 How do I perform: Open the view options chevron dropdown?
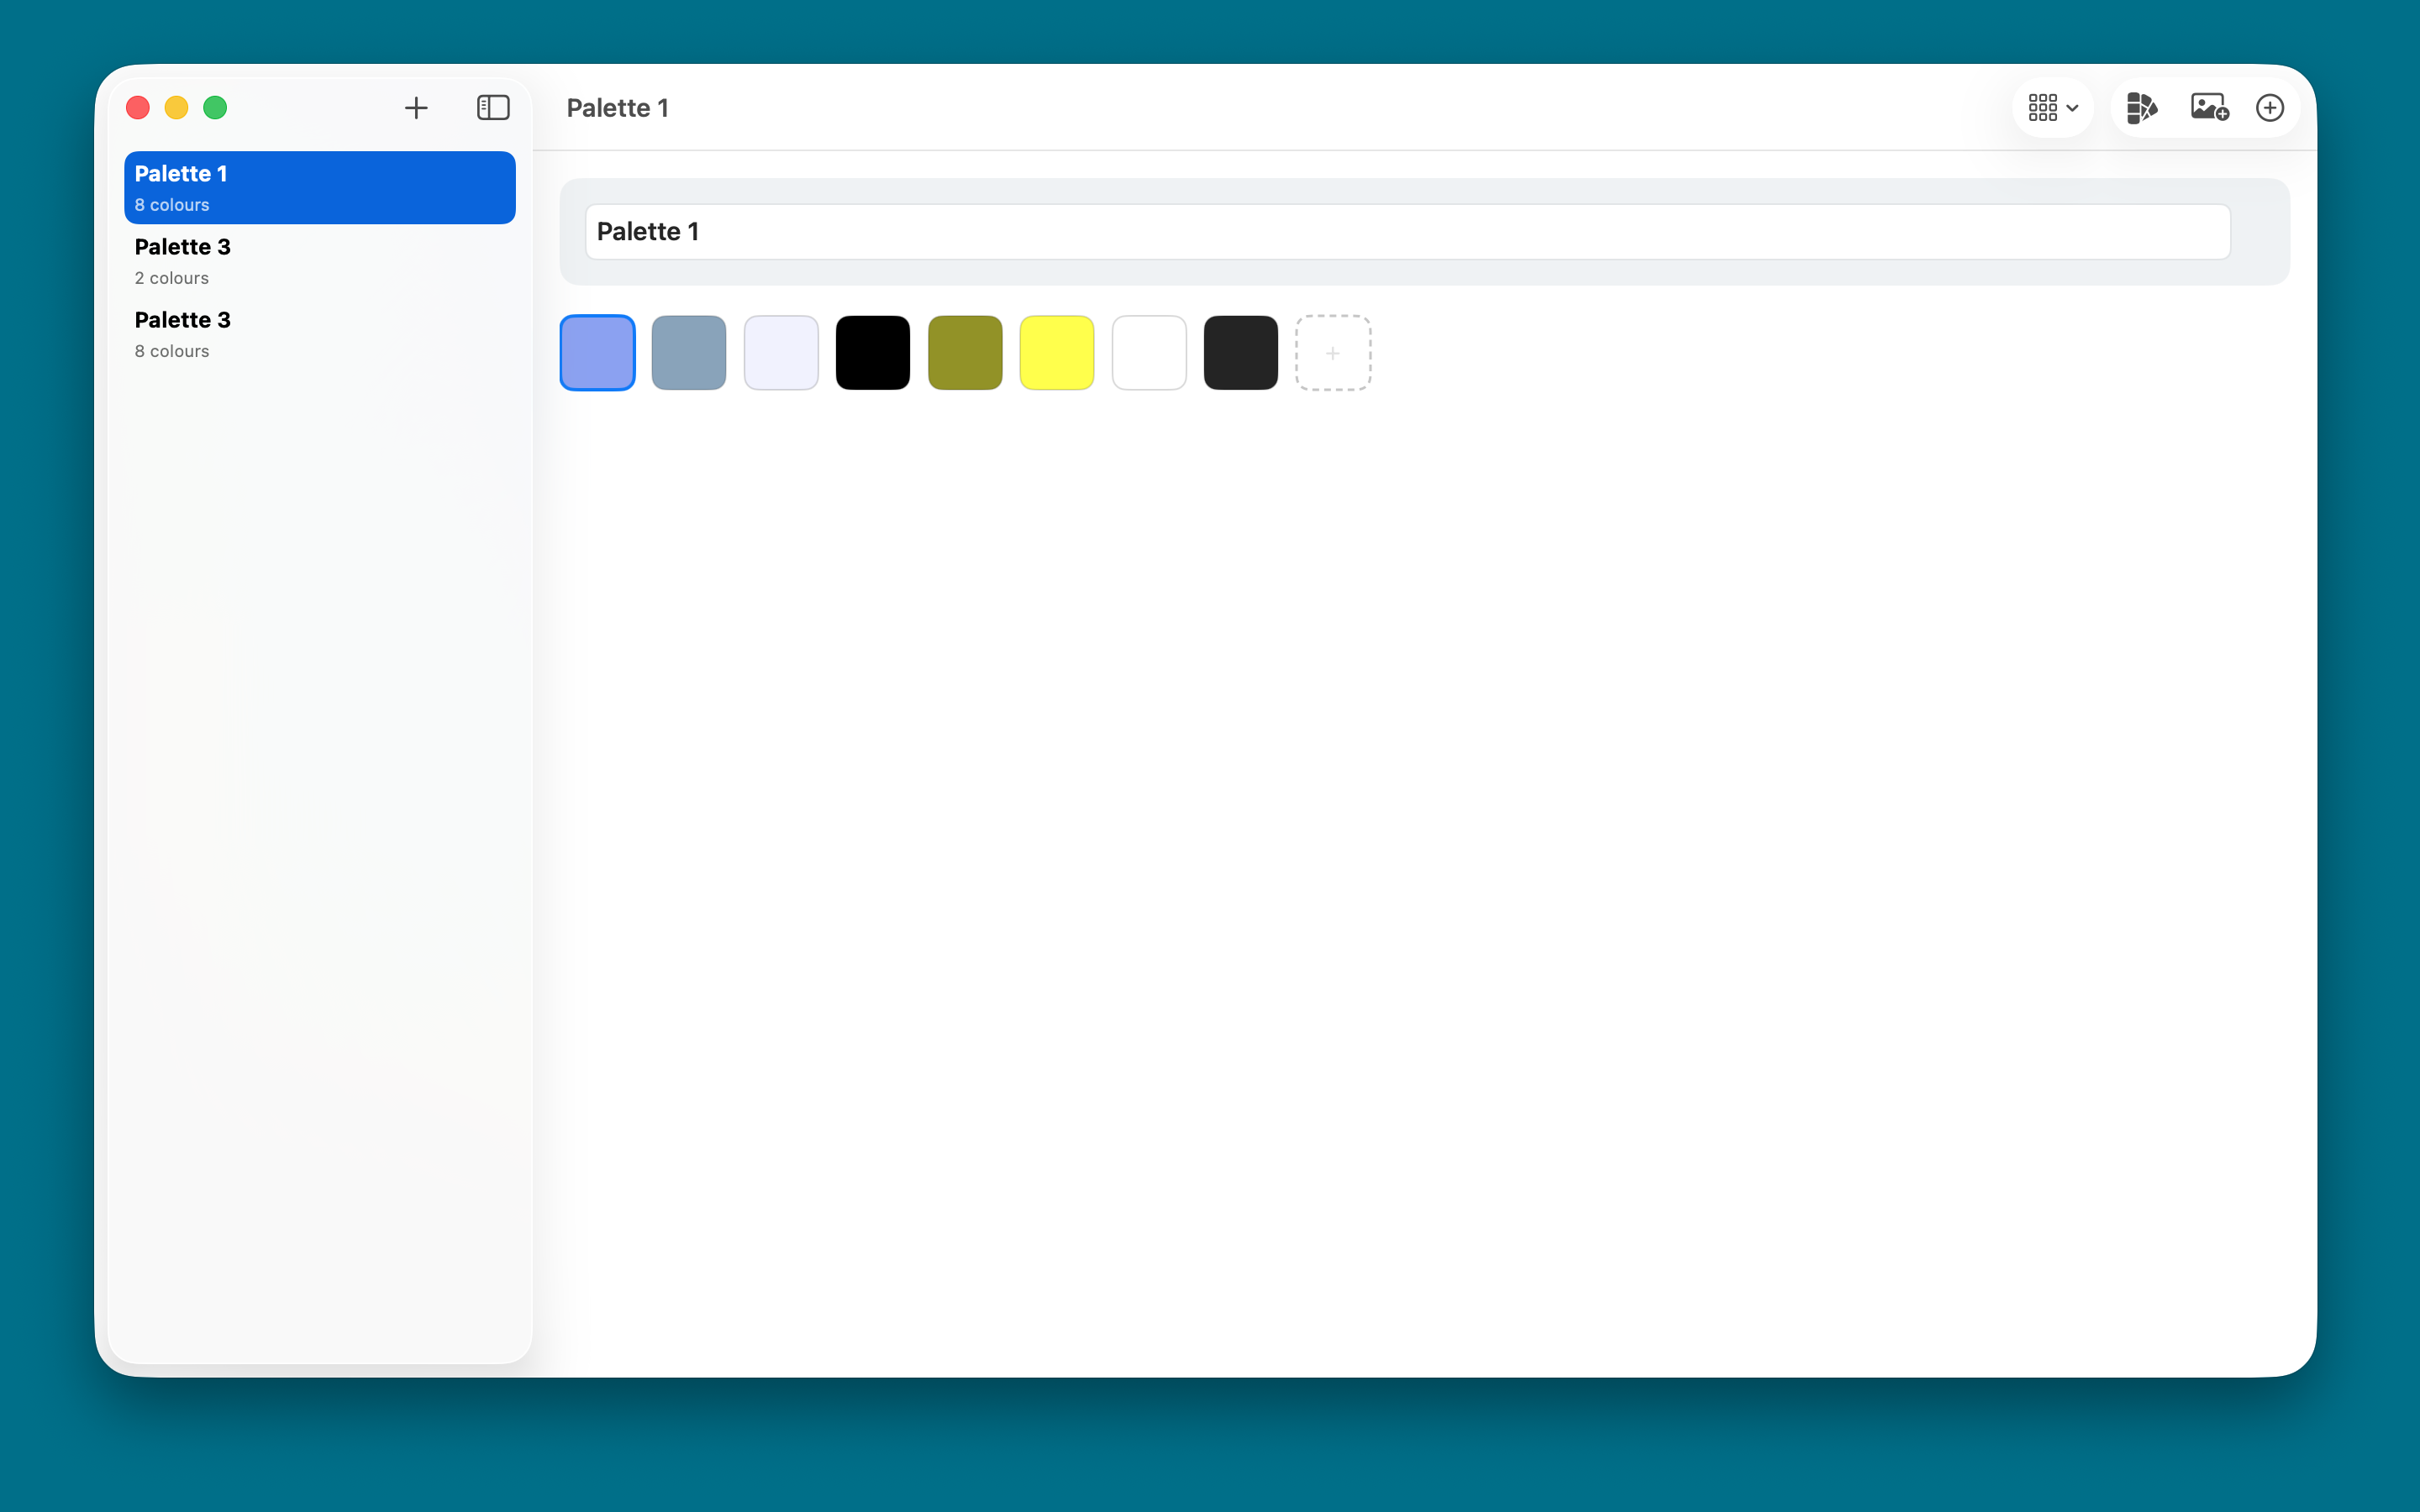coord(2073,107)
